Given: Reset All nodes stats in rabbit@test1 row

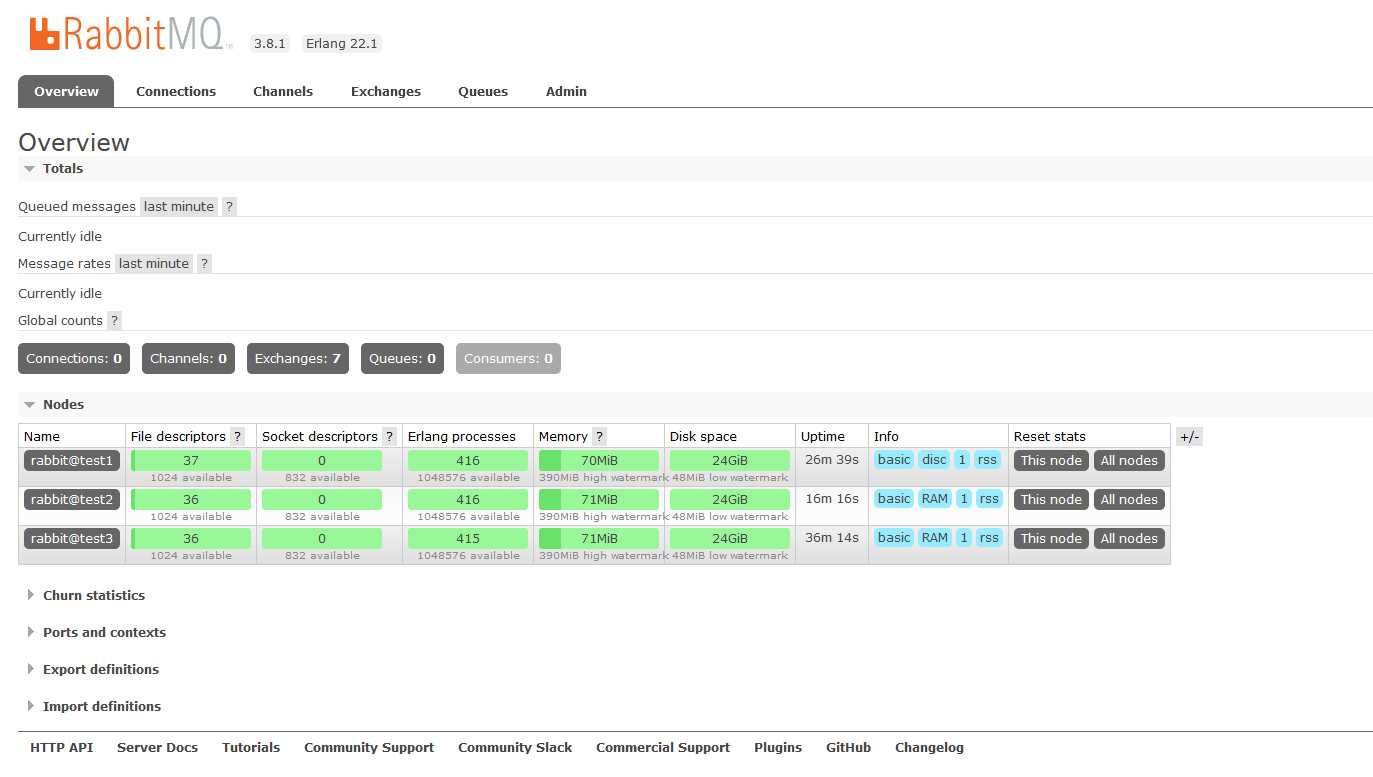Looking at the screenshot, I should point(1129,461).
